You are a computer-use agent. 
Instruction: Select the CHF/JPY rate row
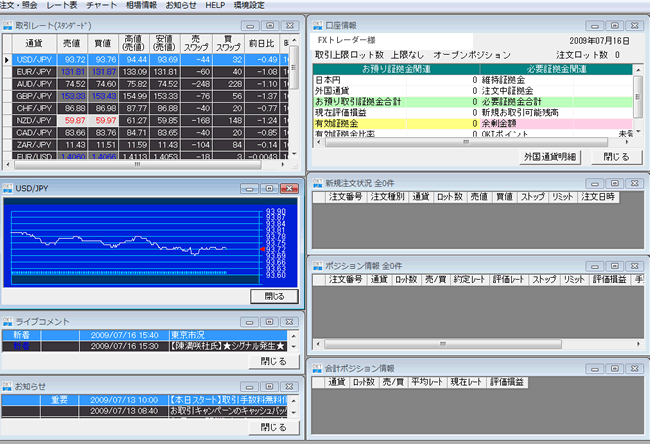click(x=146, y=108)
